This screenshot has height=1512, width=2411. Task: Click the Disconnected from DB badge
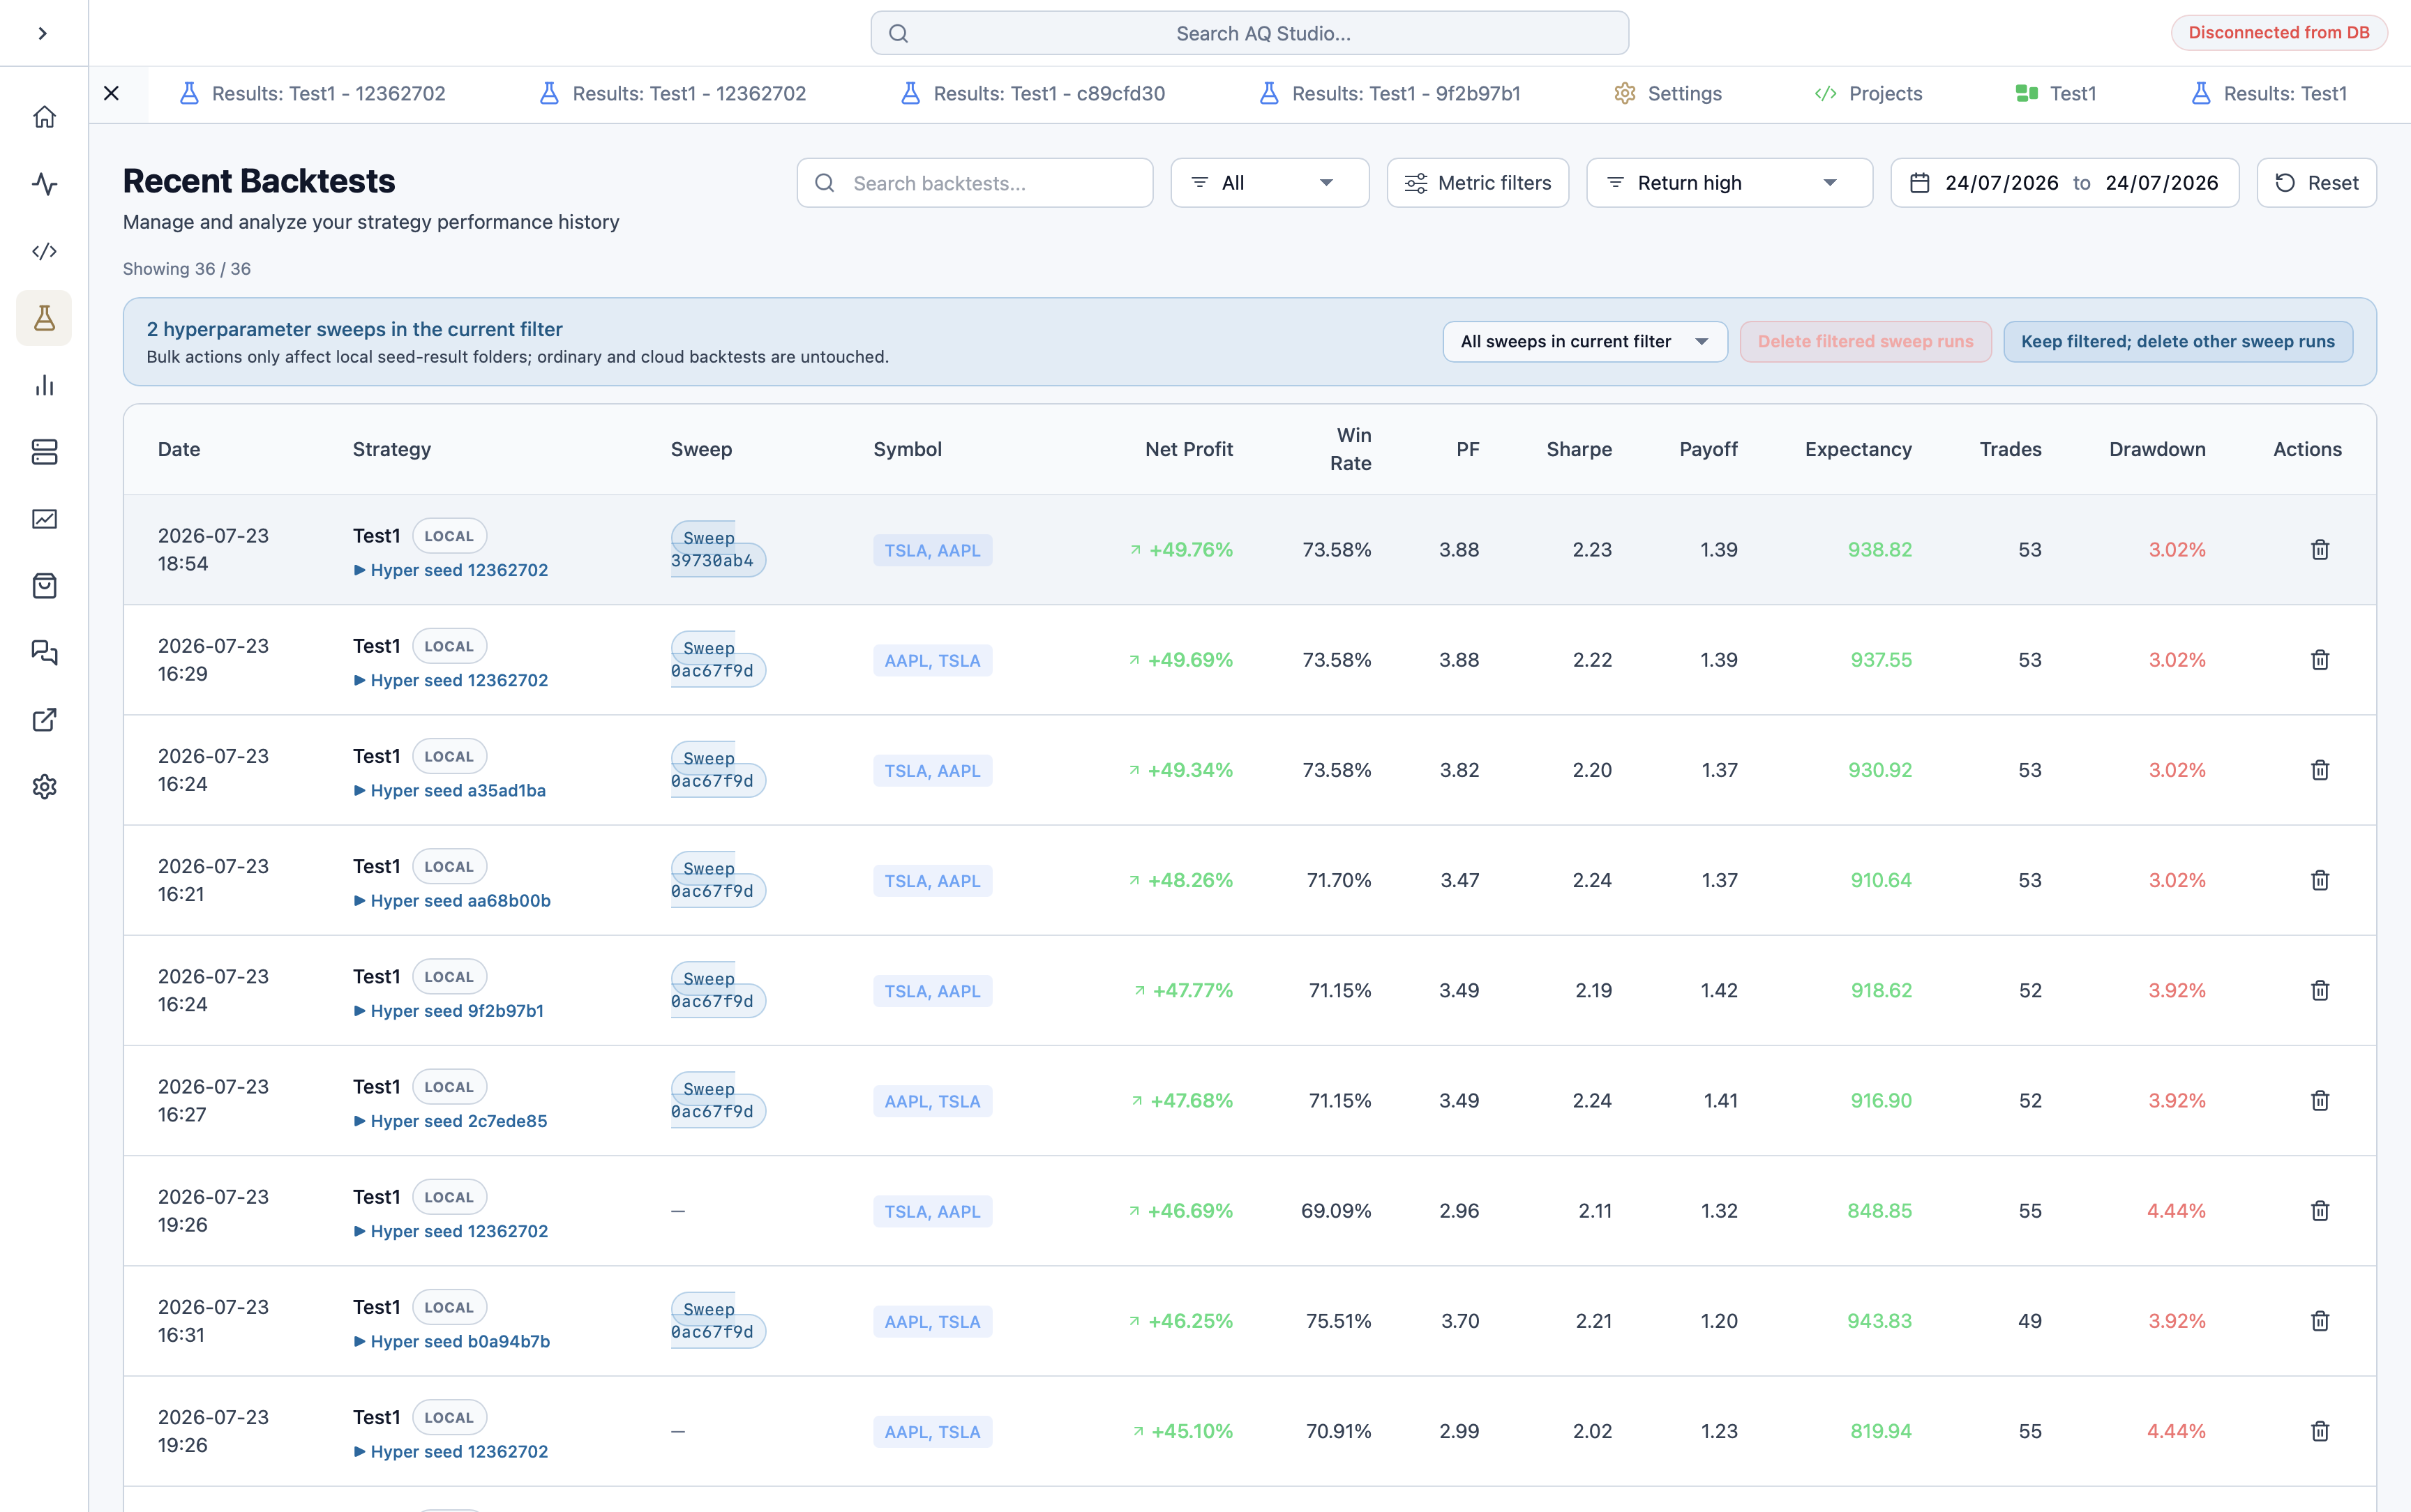tap(2278, 33)
